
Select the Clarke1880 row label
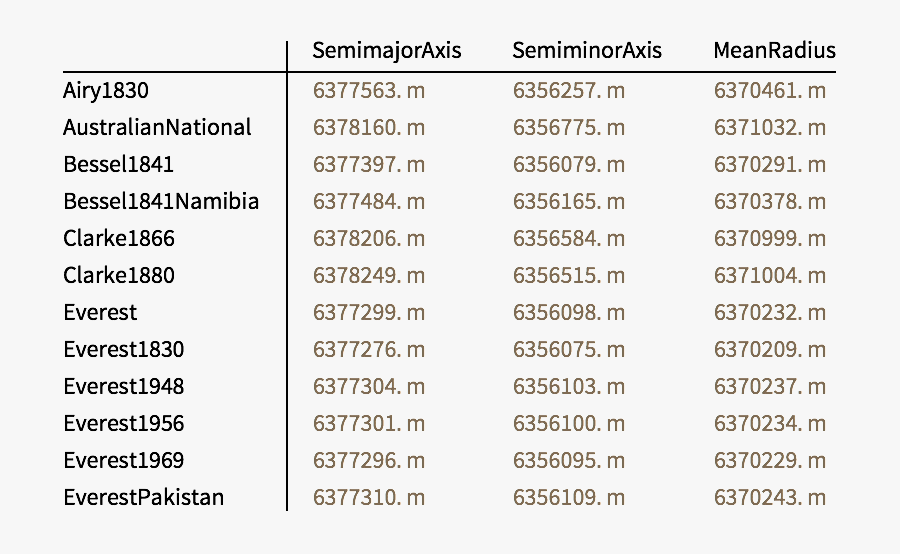(x=118, y=275)
